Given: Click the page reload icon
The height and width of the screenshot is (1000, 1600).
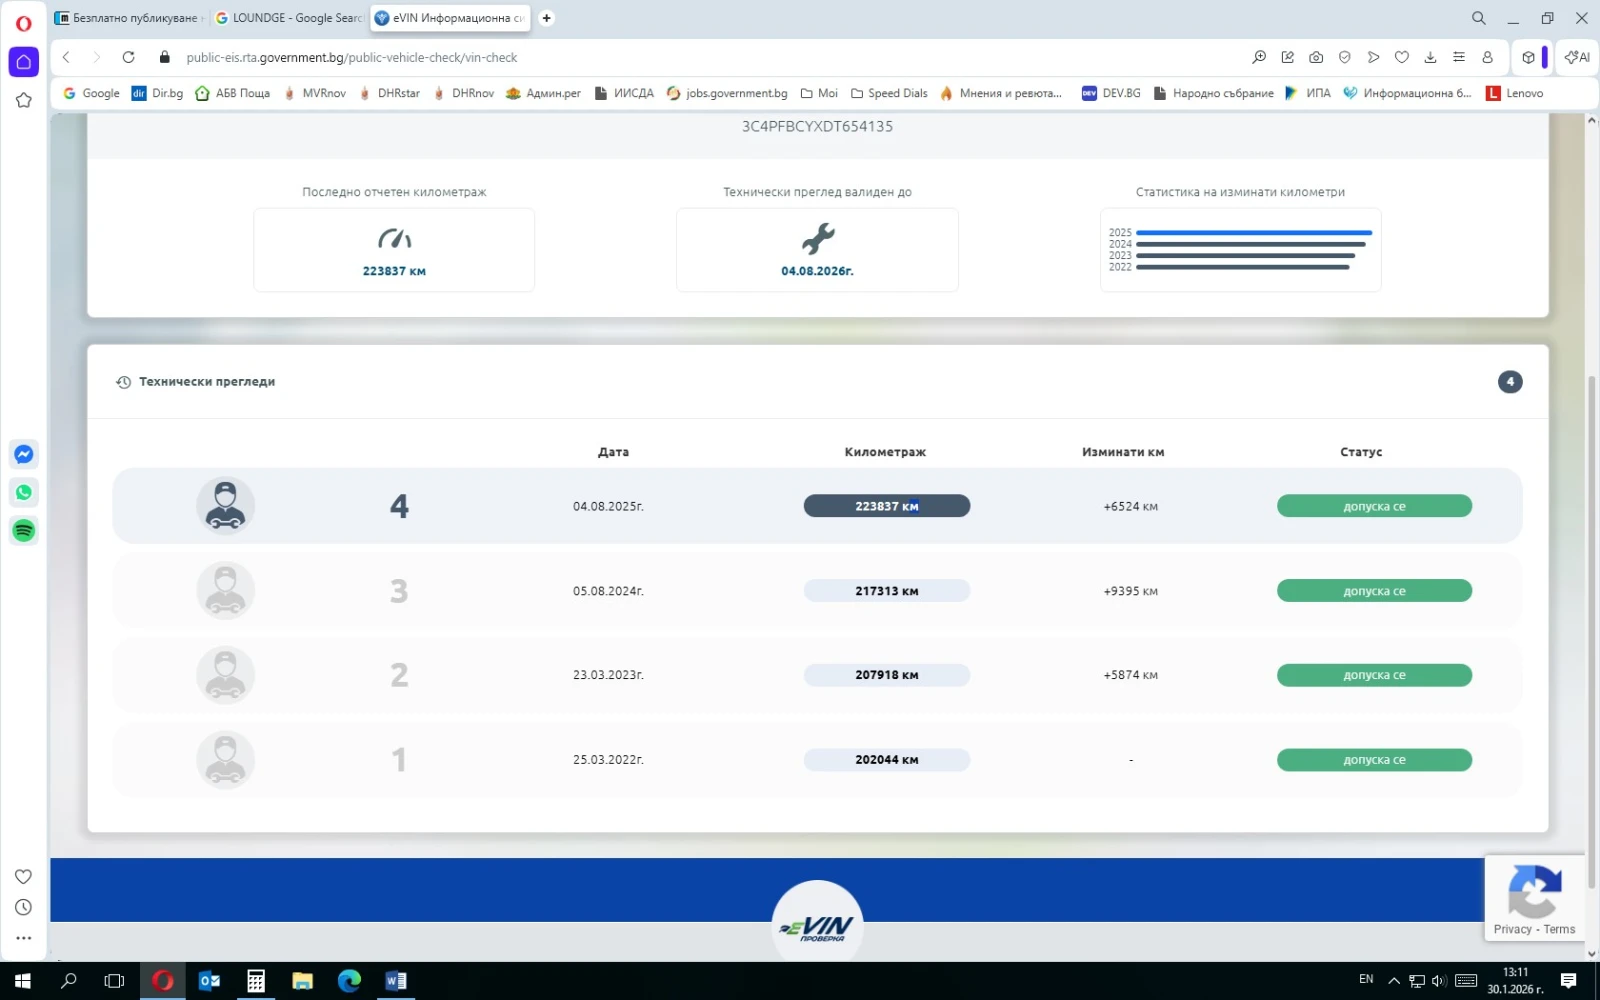Looking at the screenshot, I should coord(128,57).
